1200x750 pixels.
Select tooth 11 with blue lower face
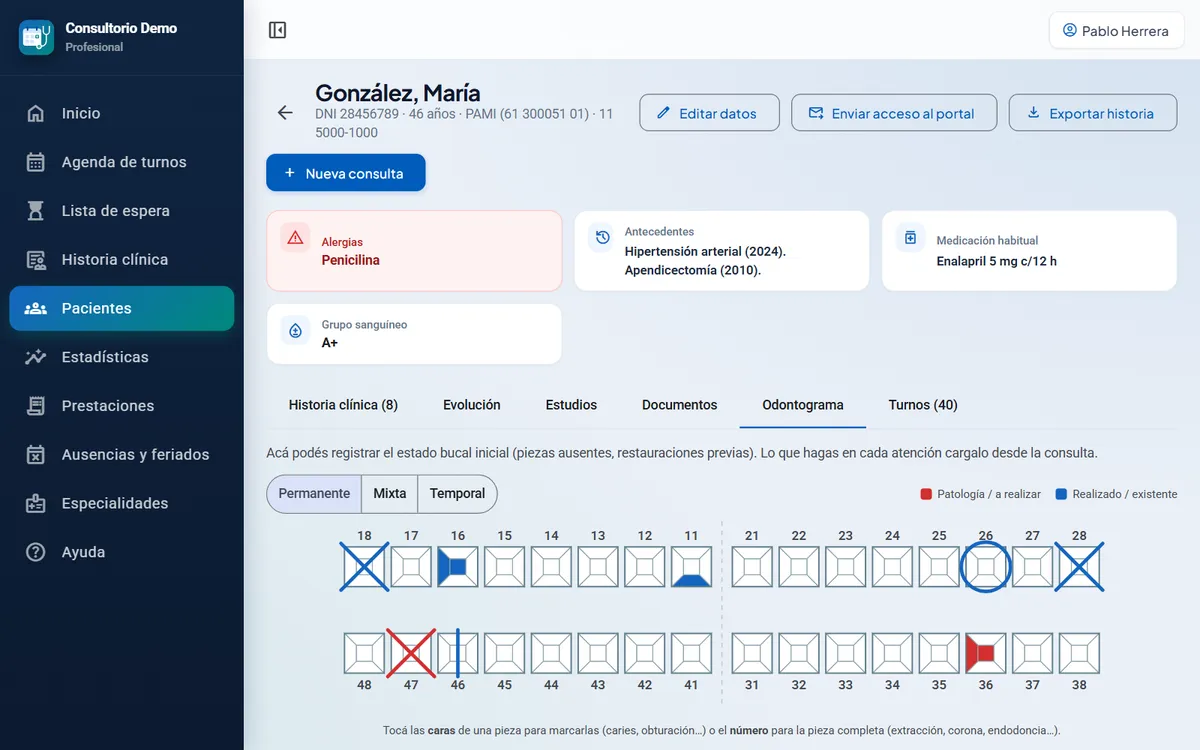(x=691, y=567)
